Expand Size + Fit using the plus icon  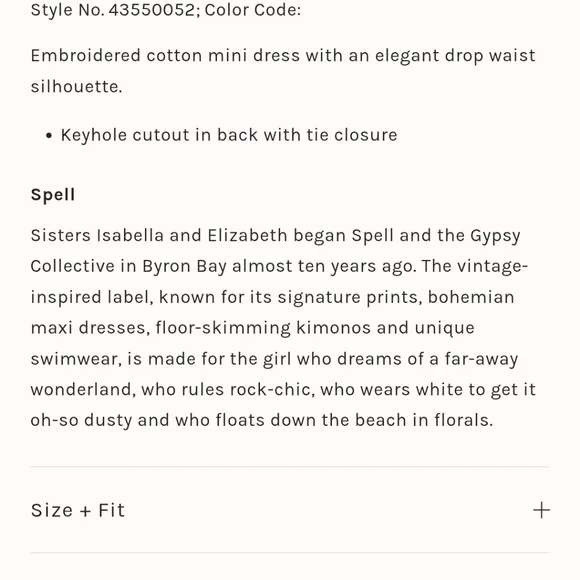pyautogui.click(x=541, y=510)
